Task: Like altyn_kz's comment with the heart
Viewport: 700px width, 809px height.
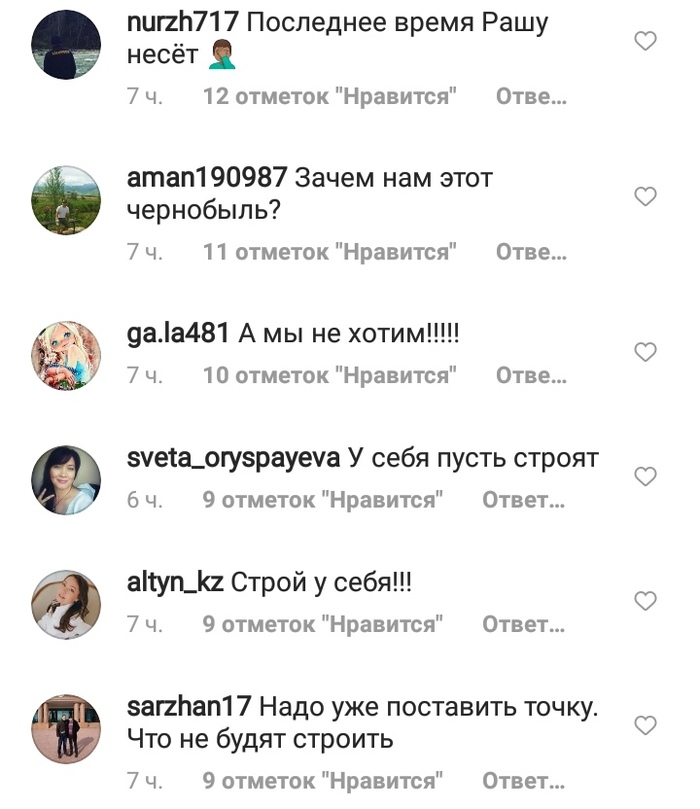Action: coord(645,601)
